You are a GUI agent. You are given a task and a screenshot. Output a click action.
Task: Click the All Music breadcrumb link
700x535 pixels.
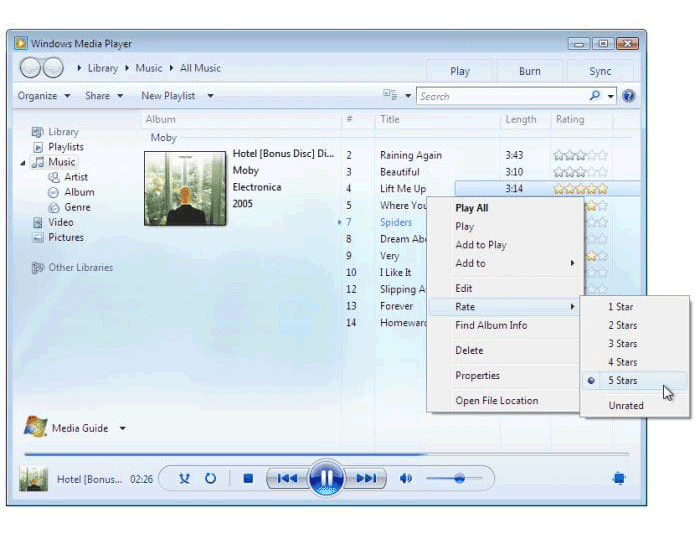tap(200, 68)
